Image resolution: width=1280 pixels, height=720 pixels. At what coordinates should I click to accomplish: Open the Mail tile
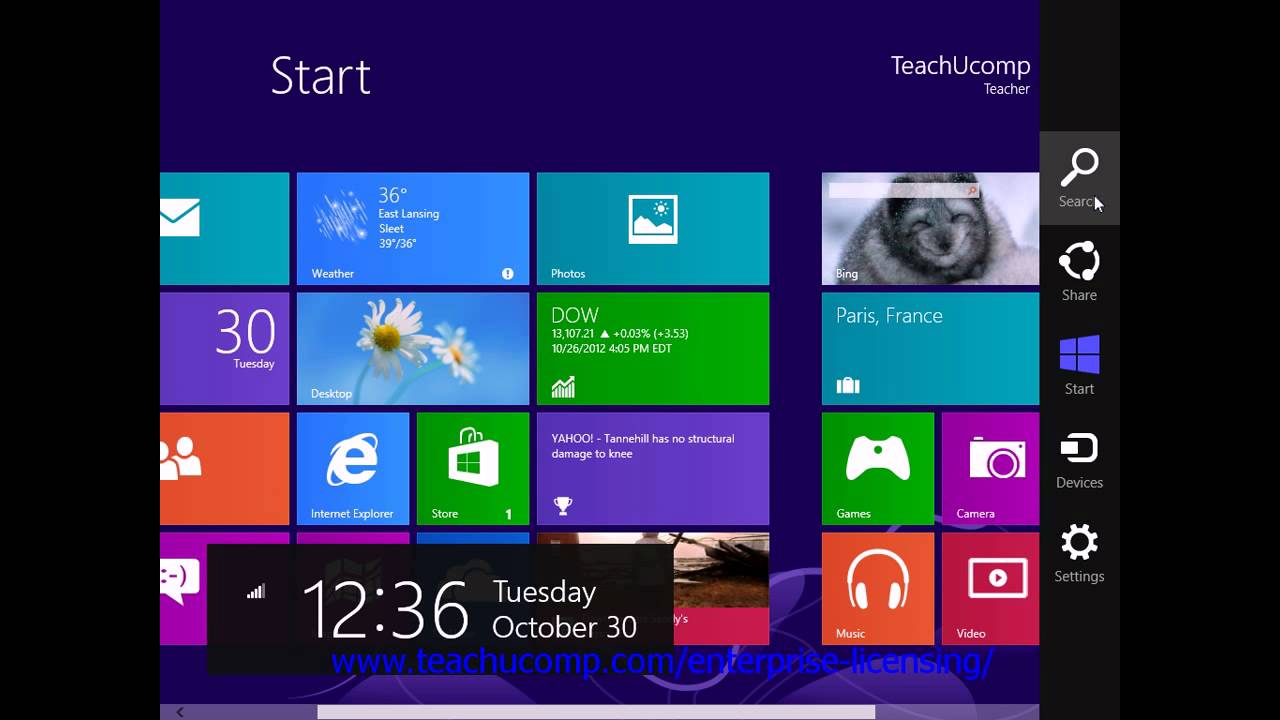tap(224, 229)
